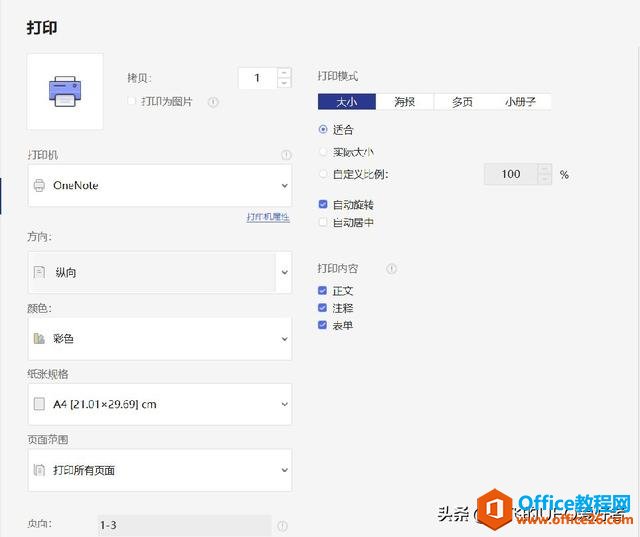The width and height of the screenshot is (640, 537).
Task: Open the 打印机属性 link
Action: [x=268, y=217]
